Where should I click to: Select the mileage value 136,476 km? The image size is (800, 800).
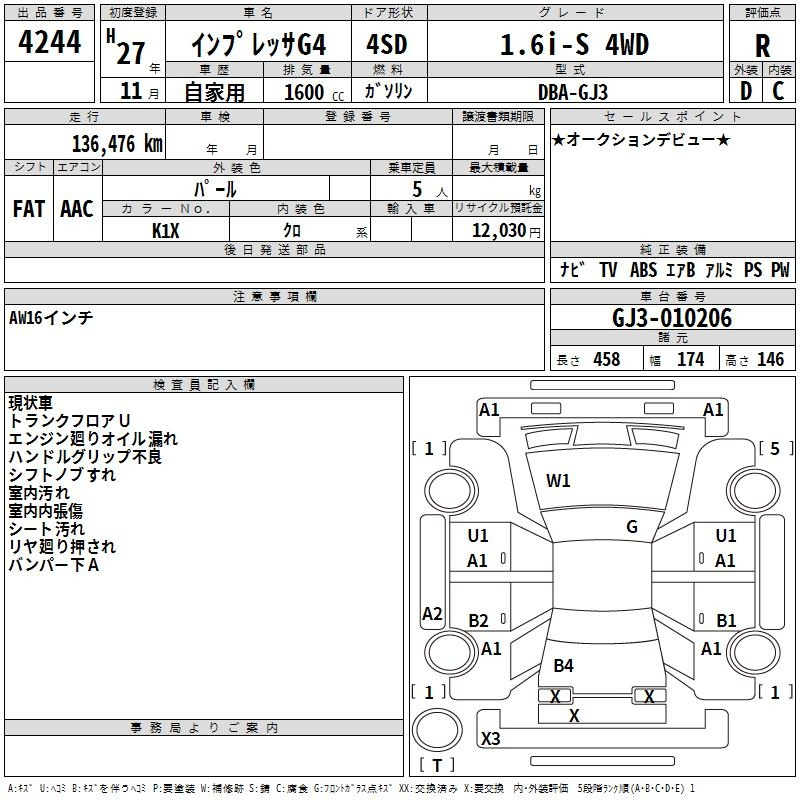point(116,143)
